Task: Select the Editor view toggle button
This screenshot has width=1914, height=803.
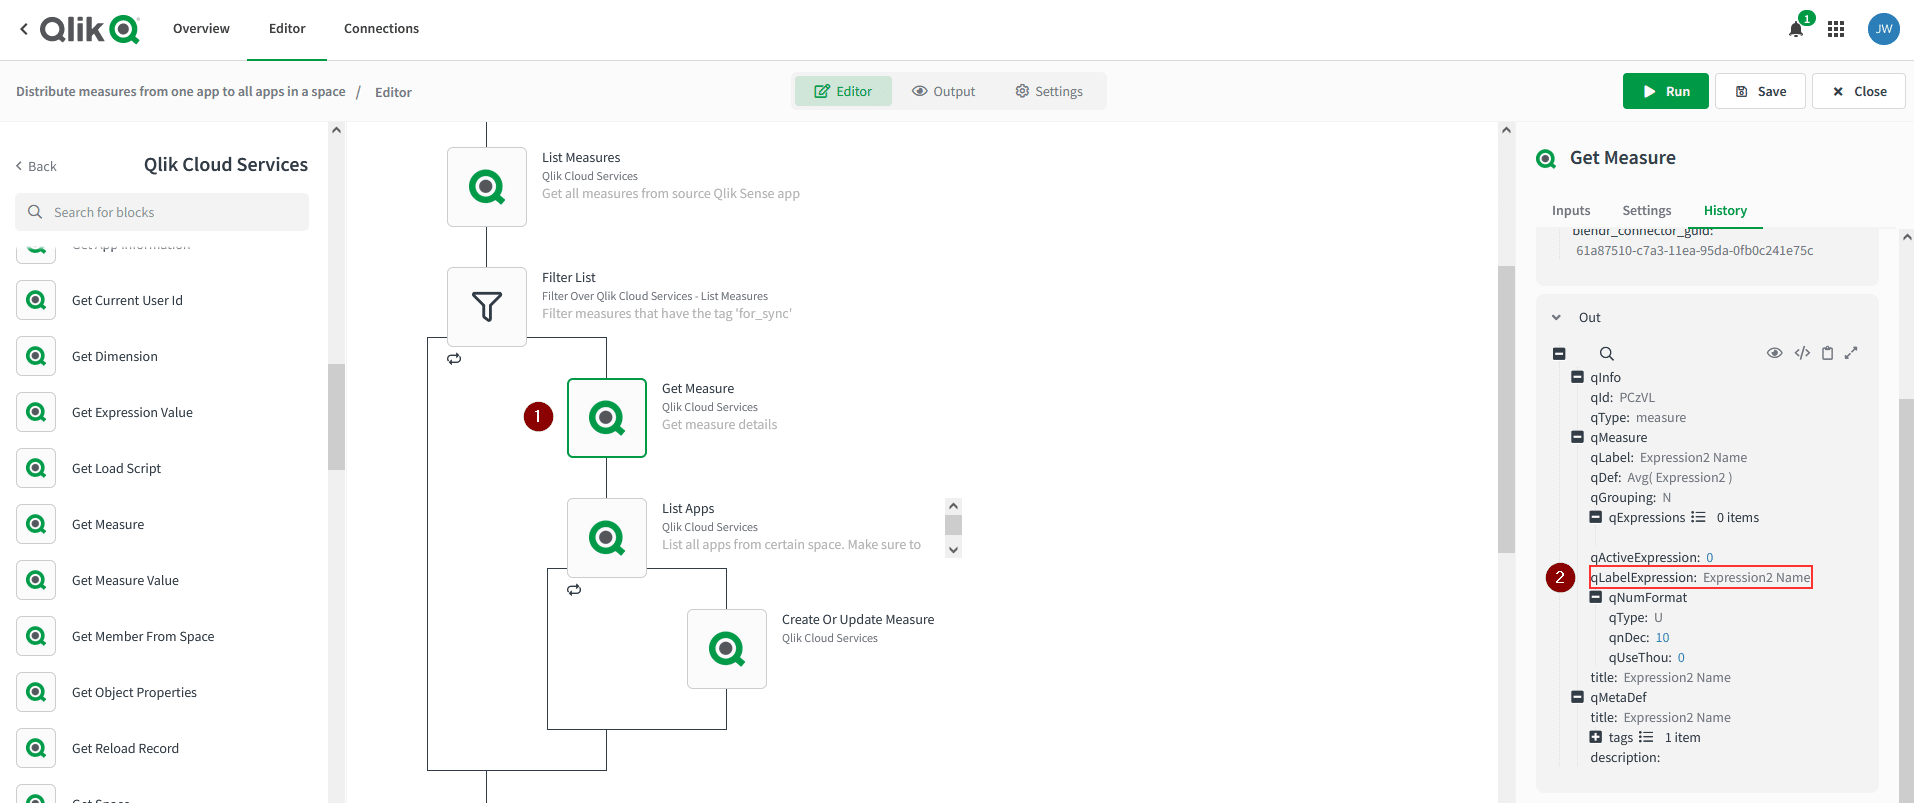Action: [843, 91]
